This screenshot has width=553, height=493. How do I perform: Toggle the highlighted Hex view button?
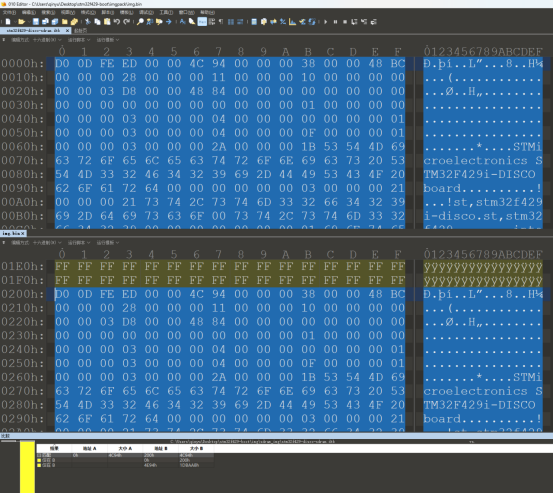[202, 22]
